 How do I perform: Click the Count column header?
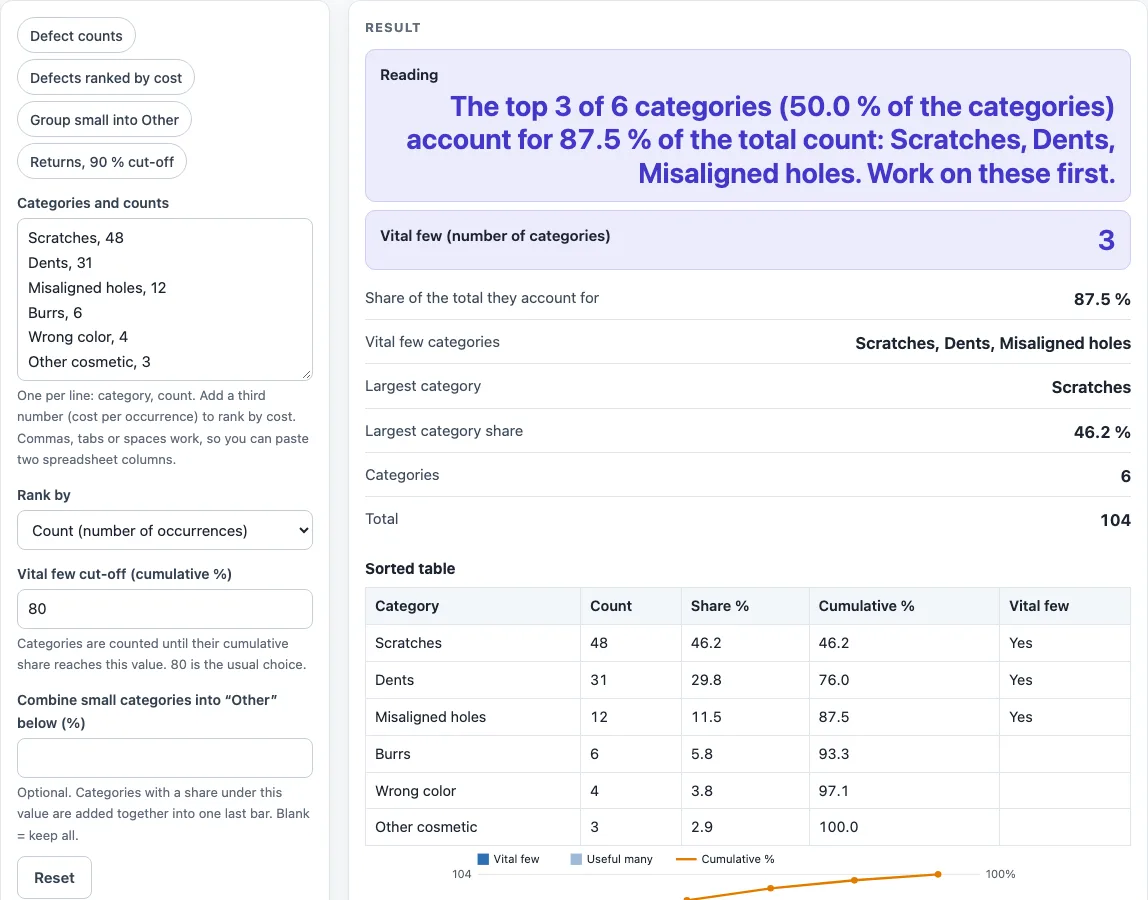[631, 606]
